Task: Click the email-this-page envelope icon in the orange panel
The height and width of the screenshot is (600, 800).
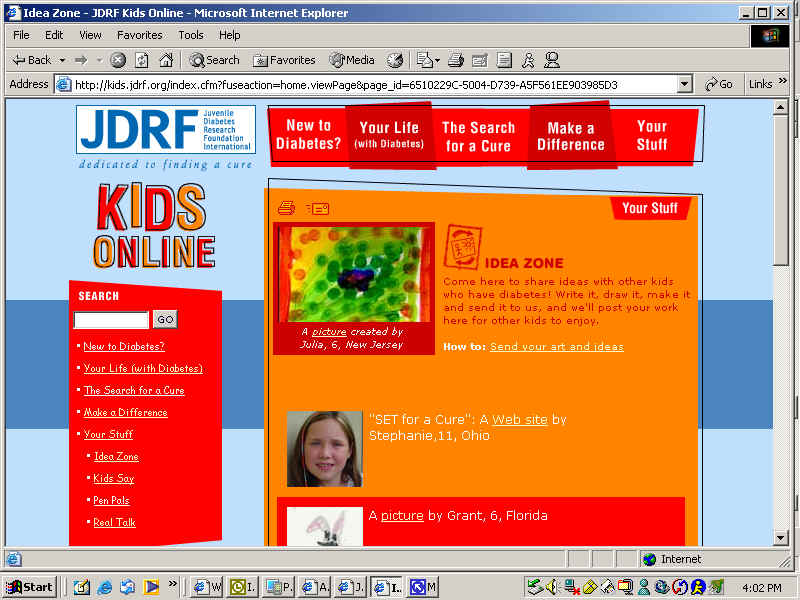Action: (x=317, y=208)
